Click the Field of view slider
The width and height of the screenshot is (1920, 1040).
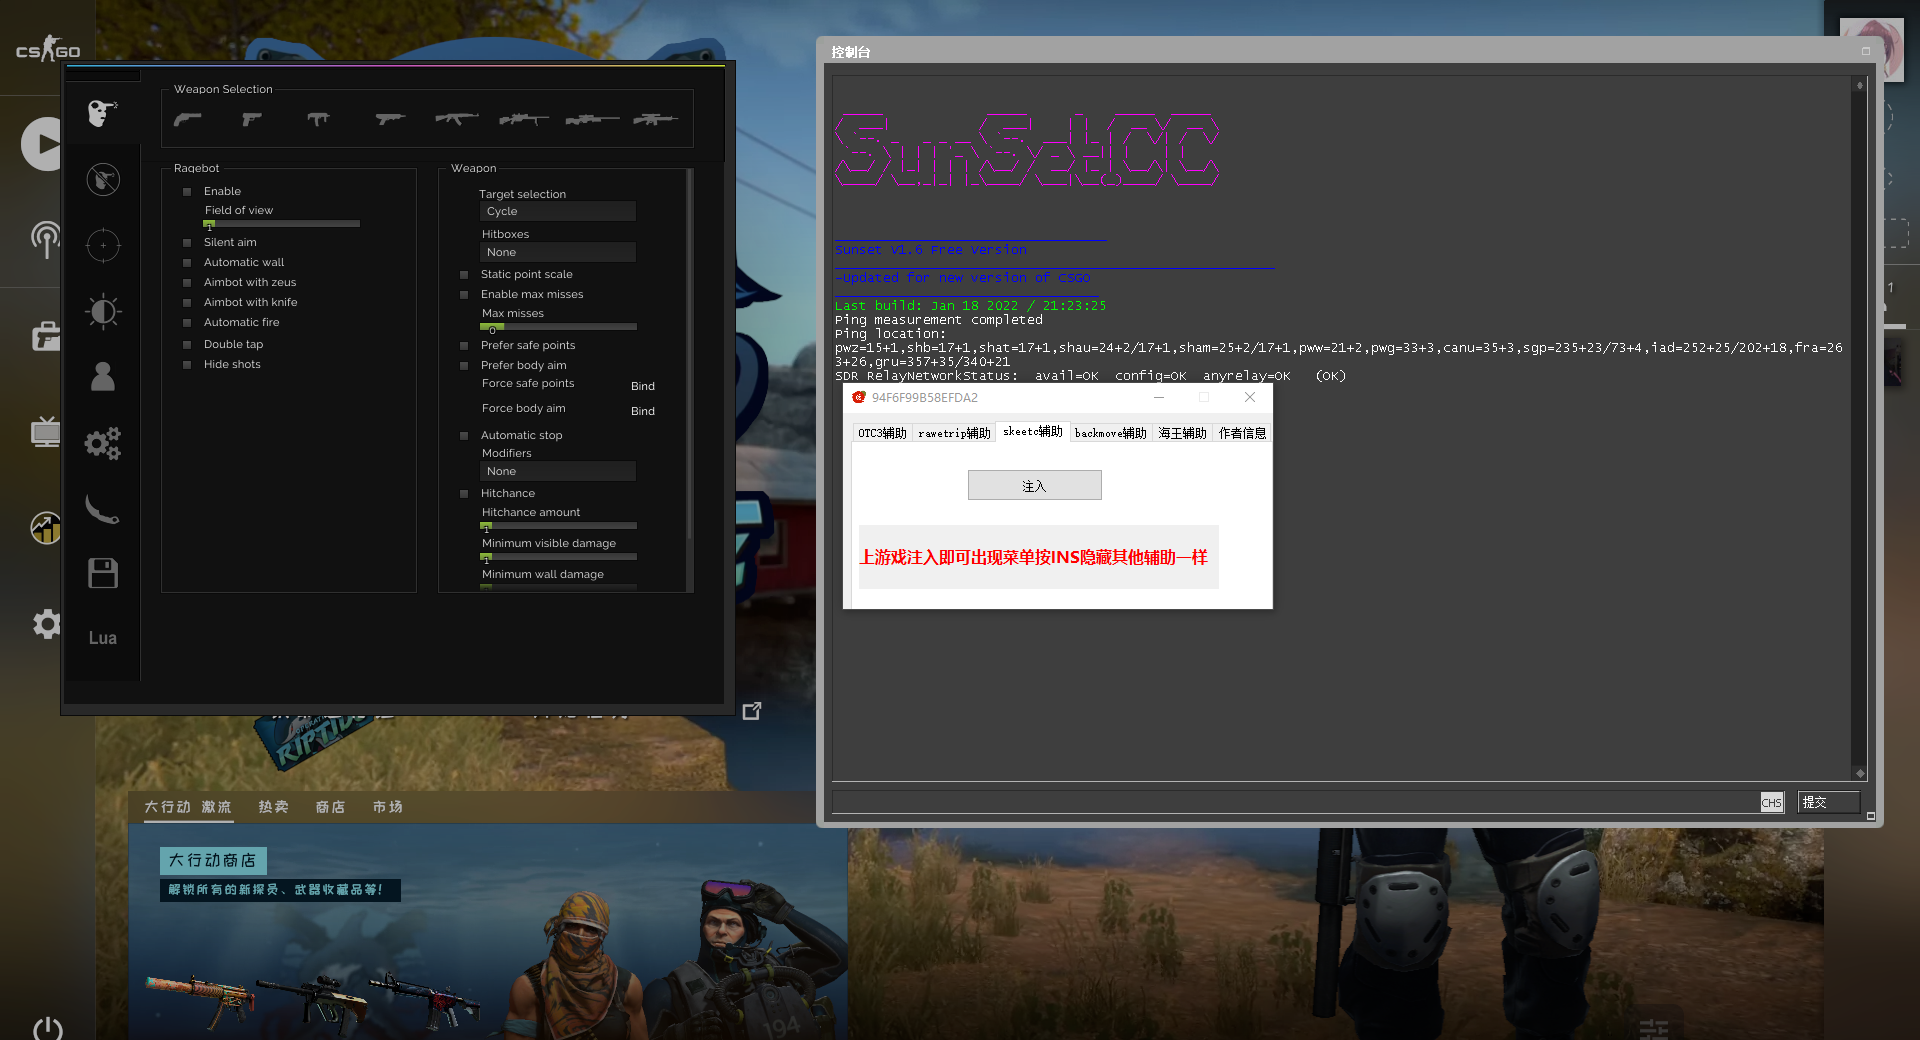(x=282, y=224)
